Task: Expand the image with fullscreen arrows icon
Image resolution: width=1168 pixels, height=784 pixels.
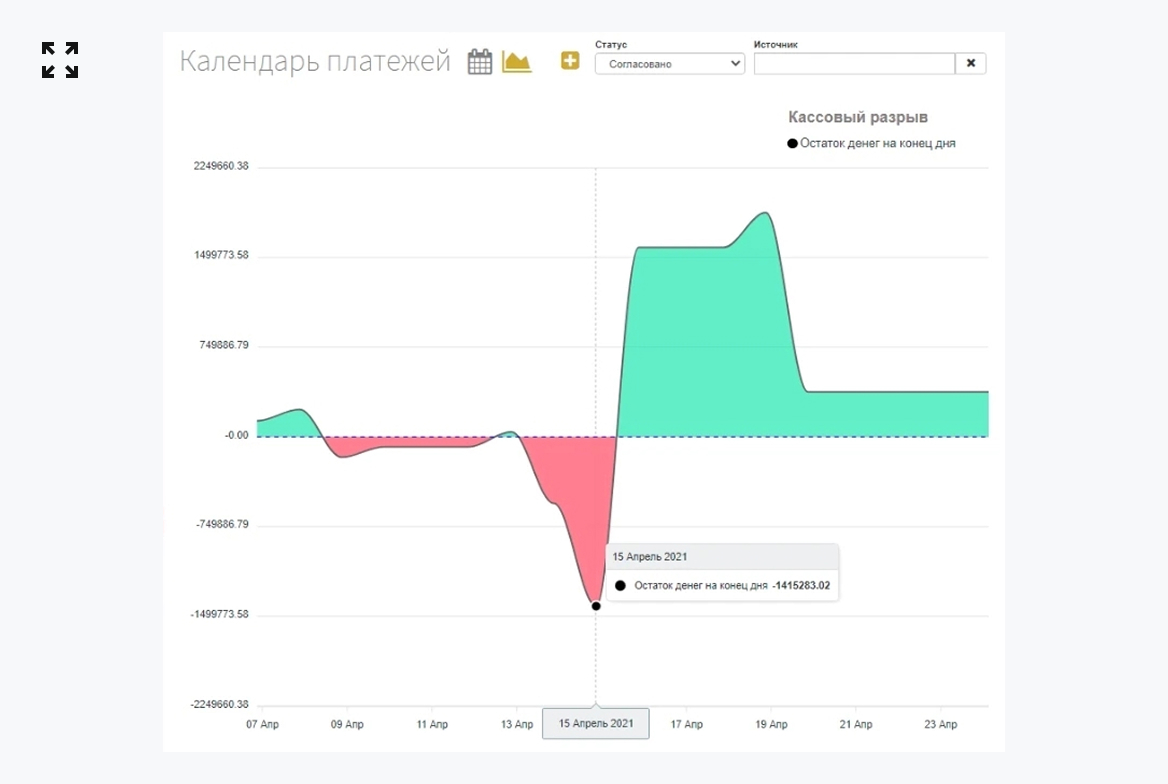Action: click(x=60, y=60)
